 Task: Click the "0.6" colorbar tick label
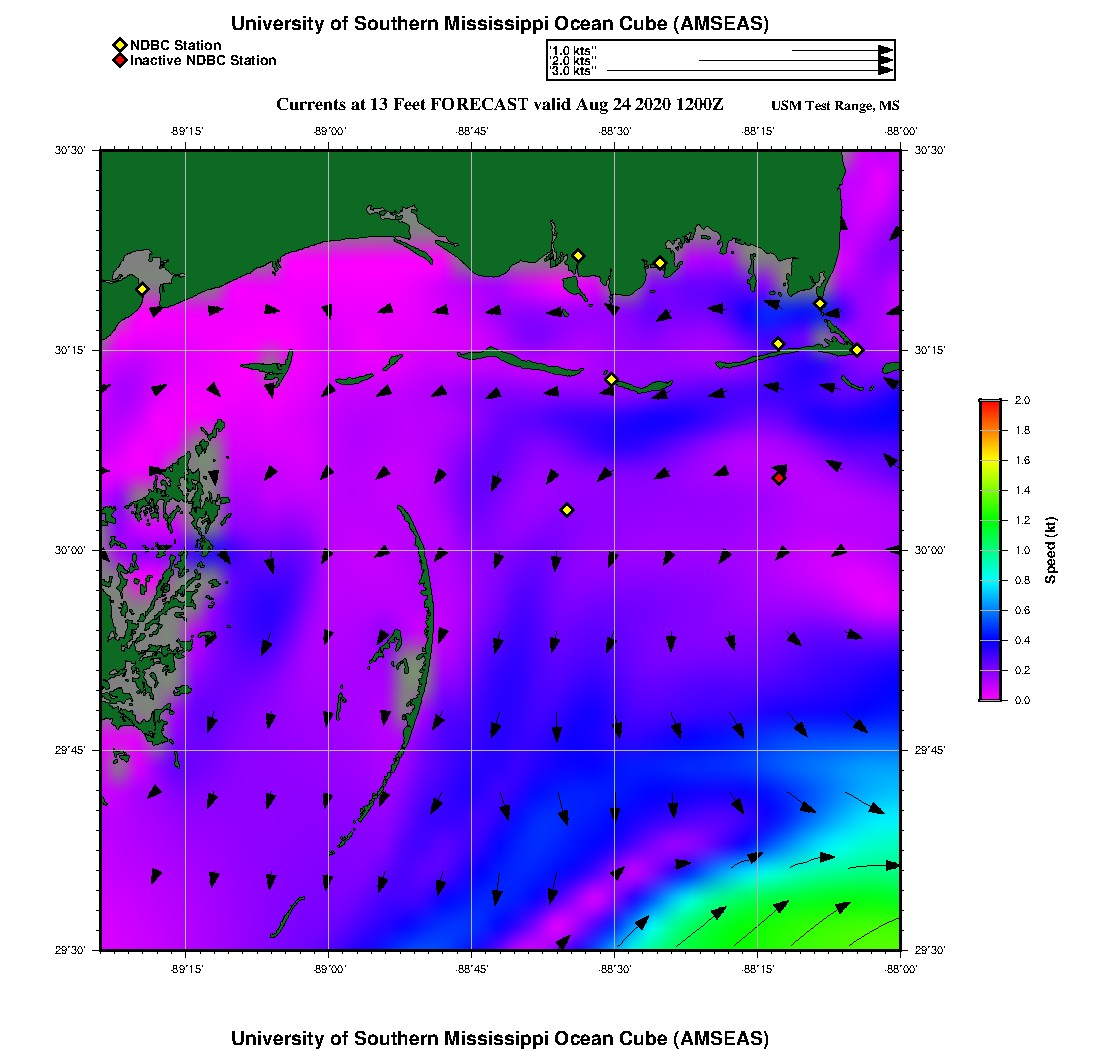(1022, 610)
